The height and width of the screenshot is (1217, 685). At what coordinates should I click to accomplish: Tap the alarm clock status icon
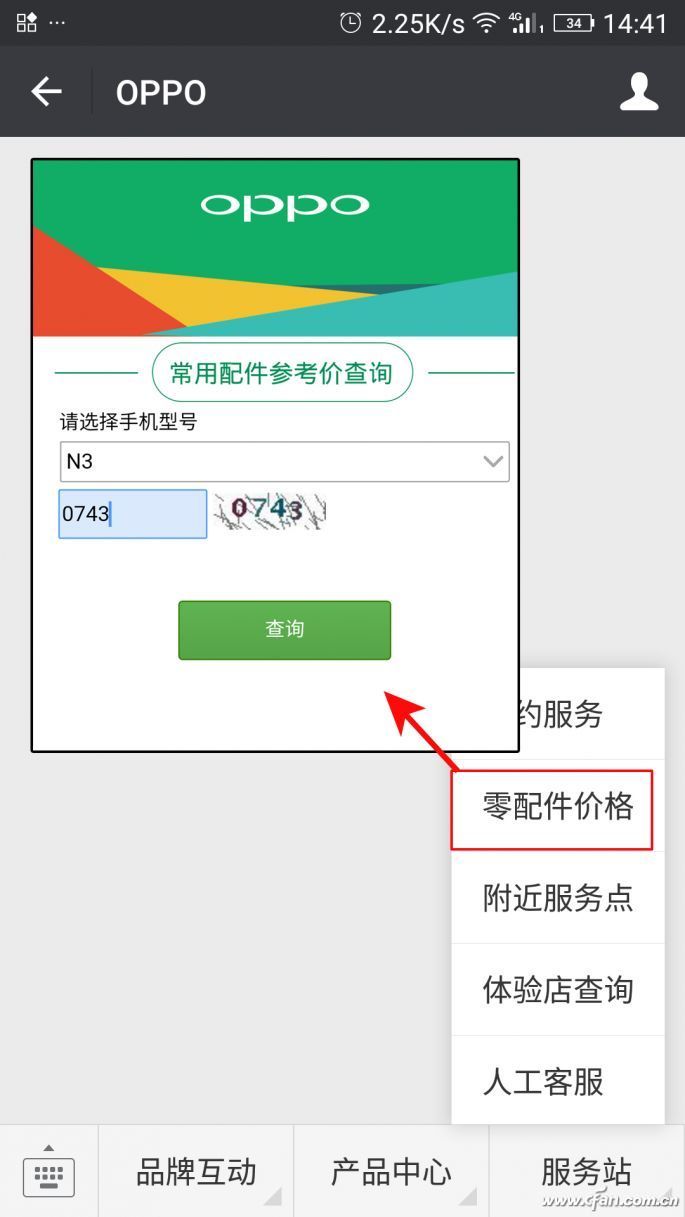[350, 22]
